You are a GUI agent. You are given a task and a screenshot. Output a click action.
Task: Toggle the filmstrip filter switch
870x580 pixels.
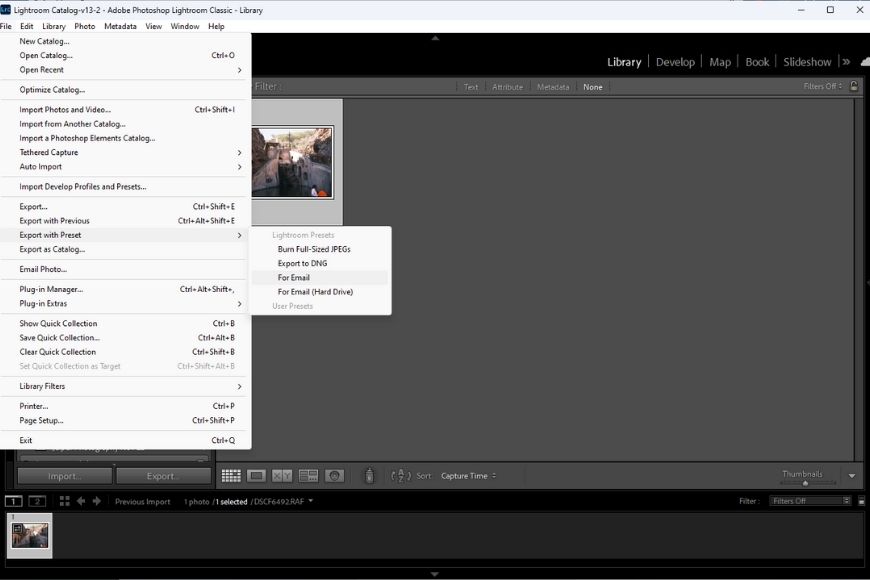click(859, 501)
